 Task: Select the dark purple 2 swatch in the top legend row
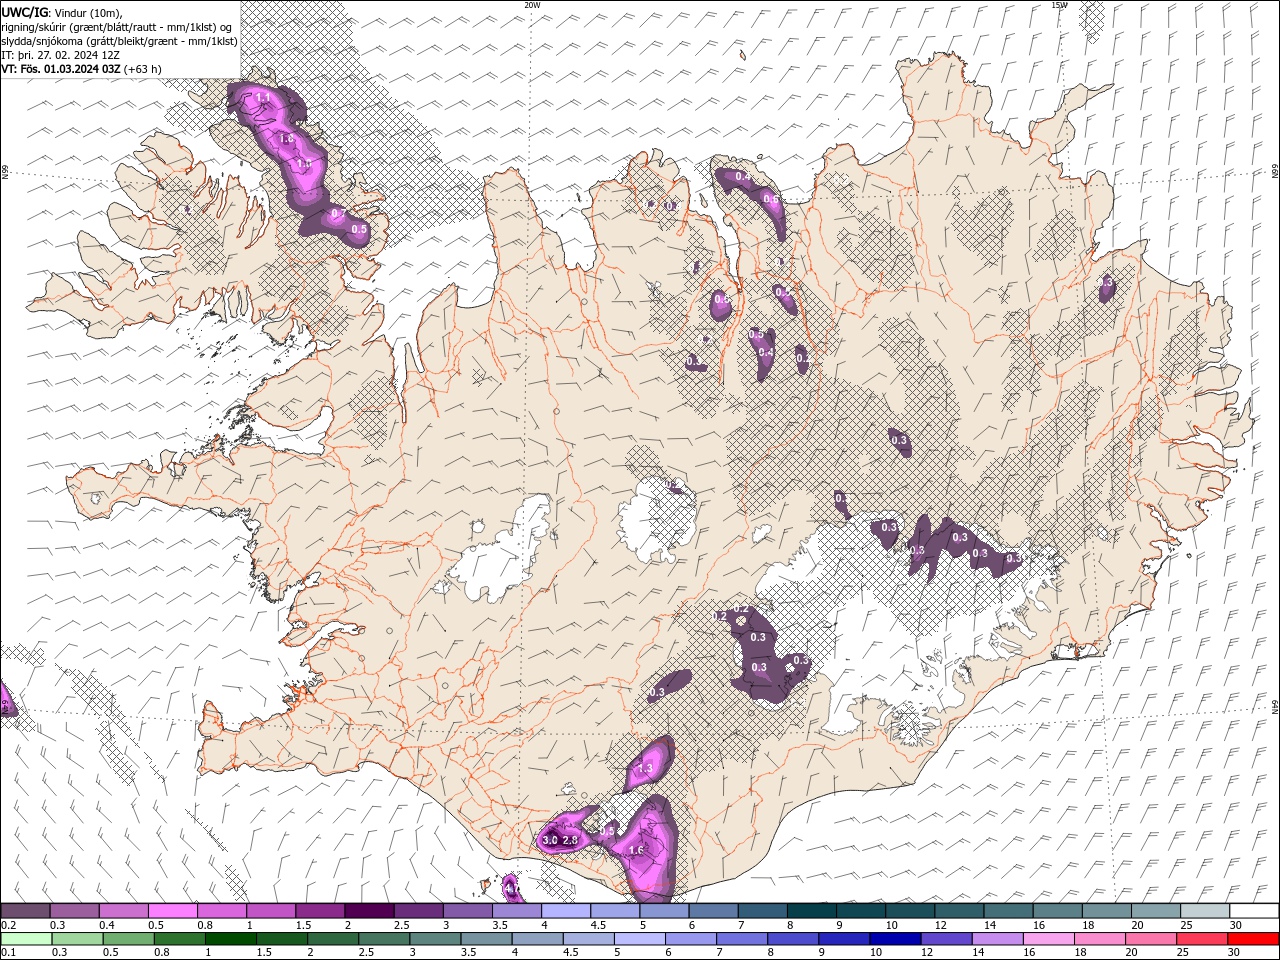368,911
